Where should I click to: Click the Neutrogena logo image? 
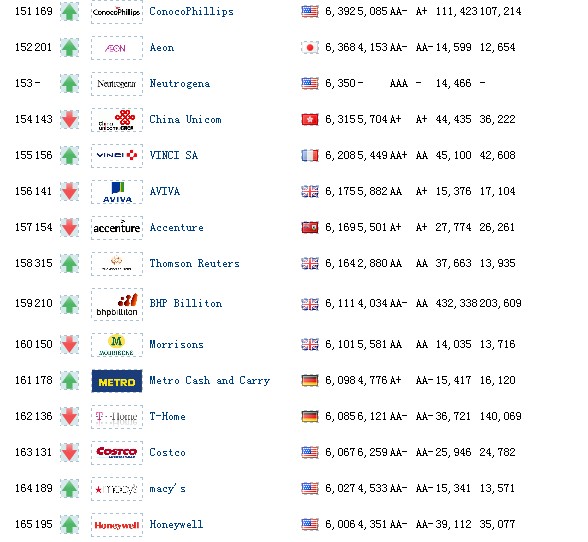(117, 84)
